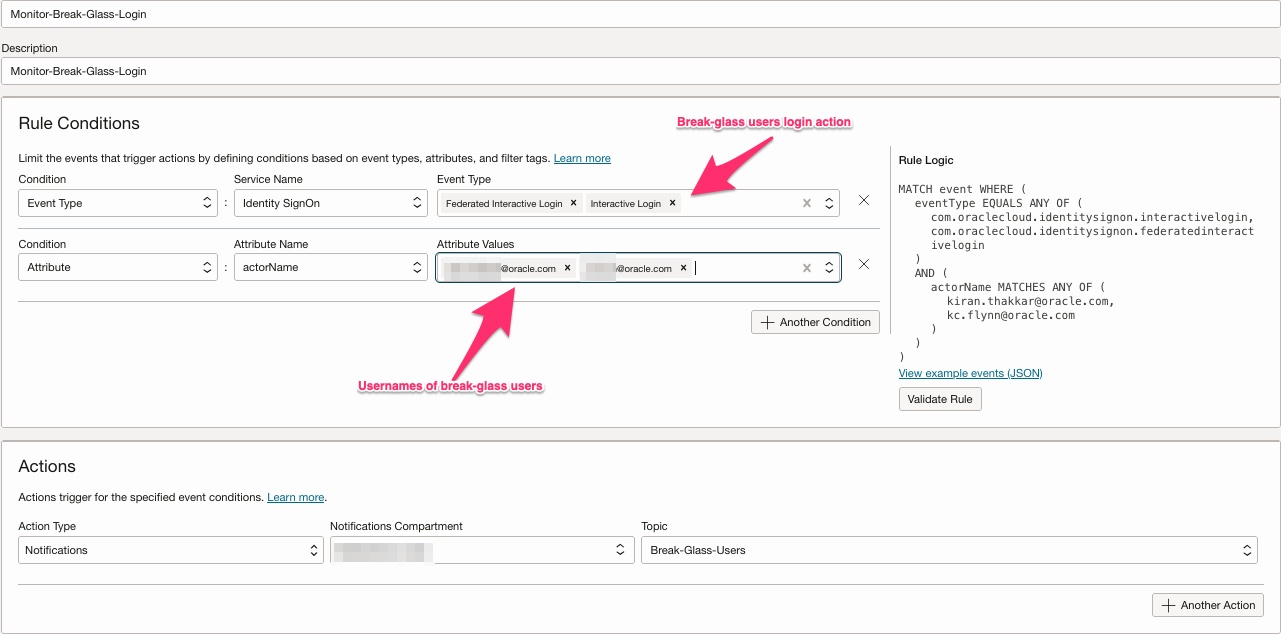Remove the Federated Interactive Login tag
The height and width of the screenshot is (634, 1281).
(x=573, y=203)
